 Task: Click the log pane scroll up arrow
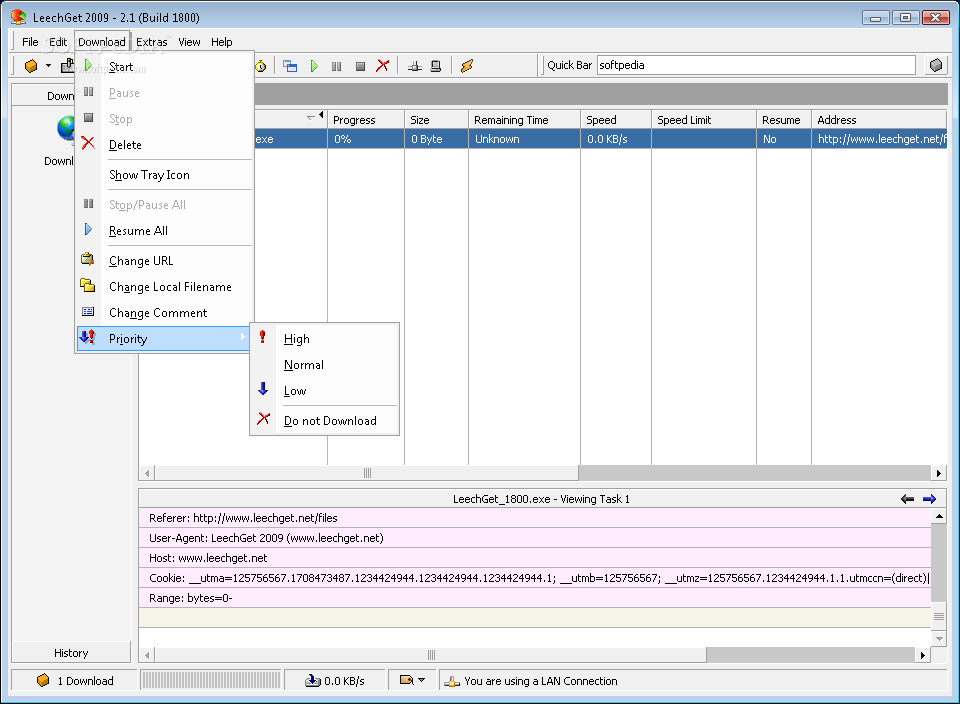point(939,516)
